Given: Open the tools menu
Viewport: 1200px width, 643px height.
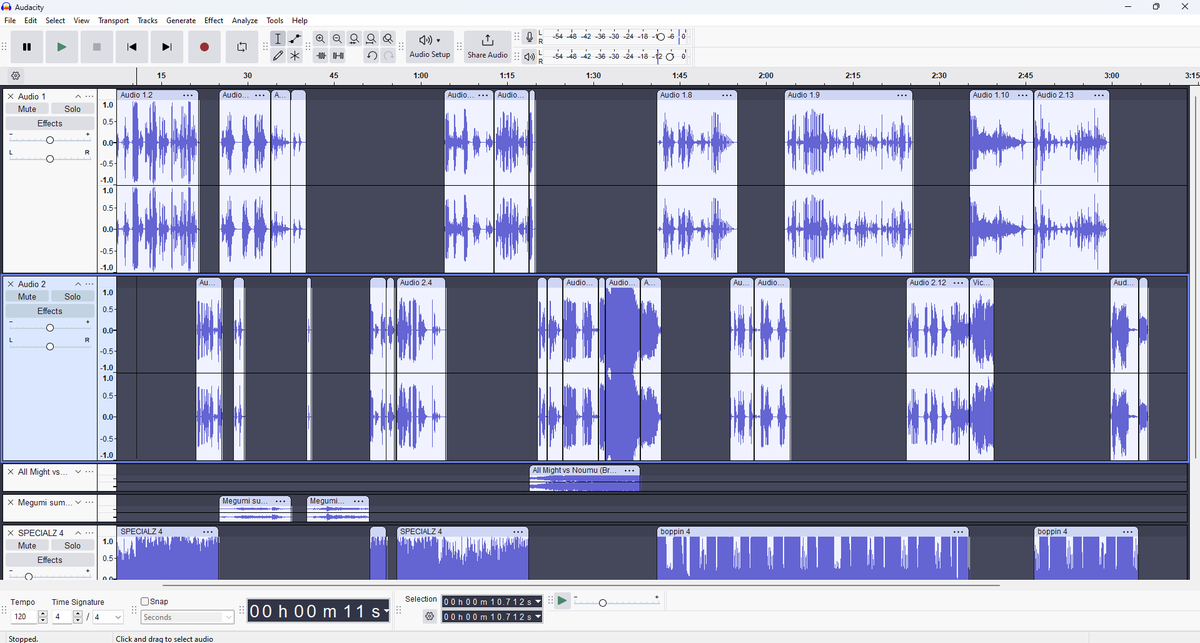Looking at the screenshot, I should coord(275,21).
